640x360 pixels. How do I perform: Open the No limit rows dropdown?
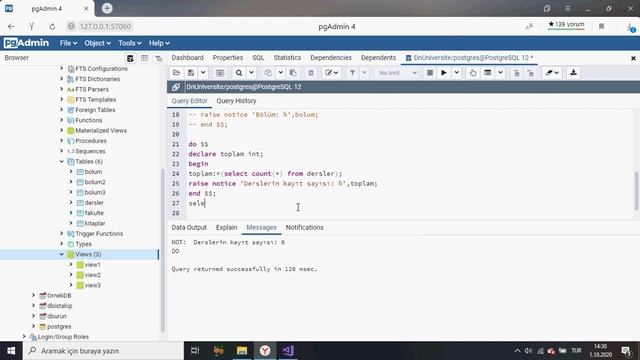tap(397, 73)
